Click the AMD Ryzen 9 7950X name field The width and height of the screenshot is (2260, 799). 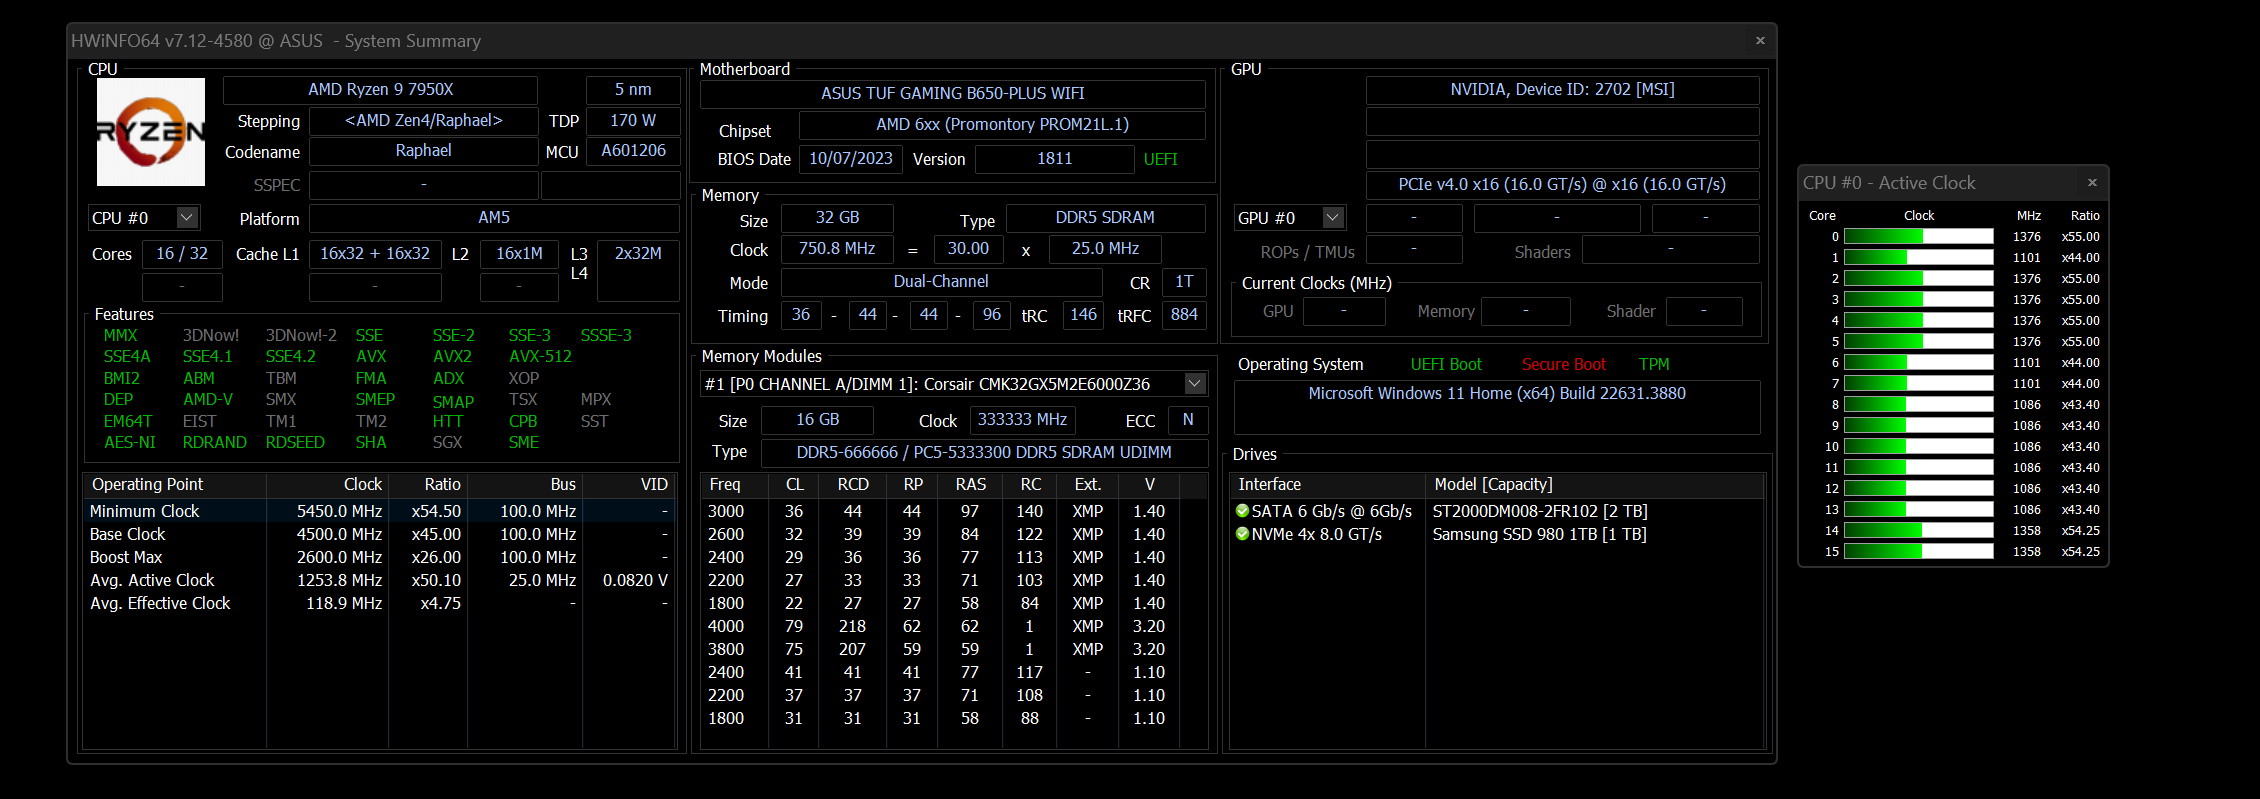click(380, 90)
